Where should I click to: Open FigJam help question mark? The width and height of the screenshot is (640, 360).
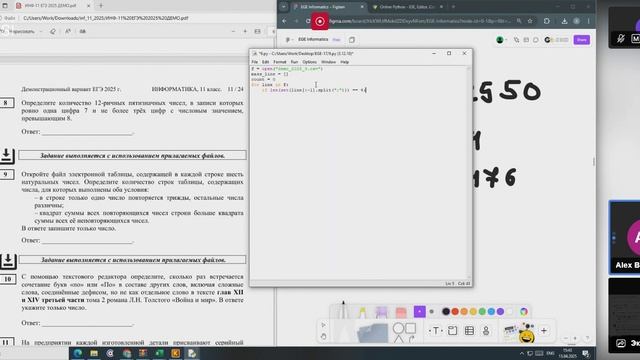point(587,338)
